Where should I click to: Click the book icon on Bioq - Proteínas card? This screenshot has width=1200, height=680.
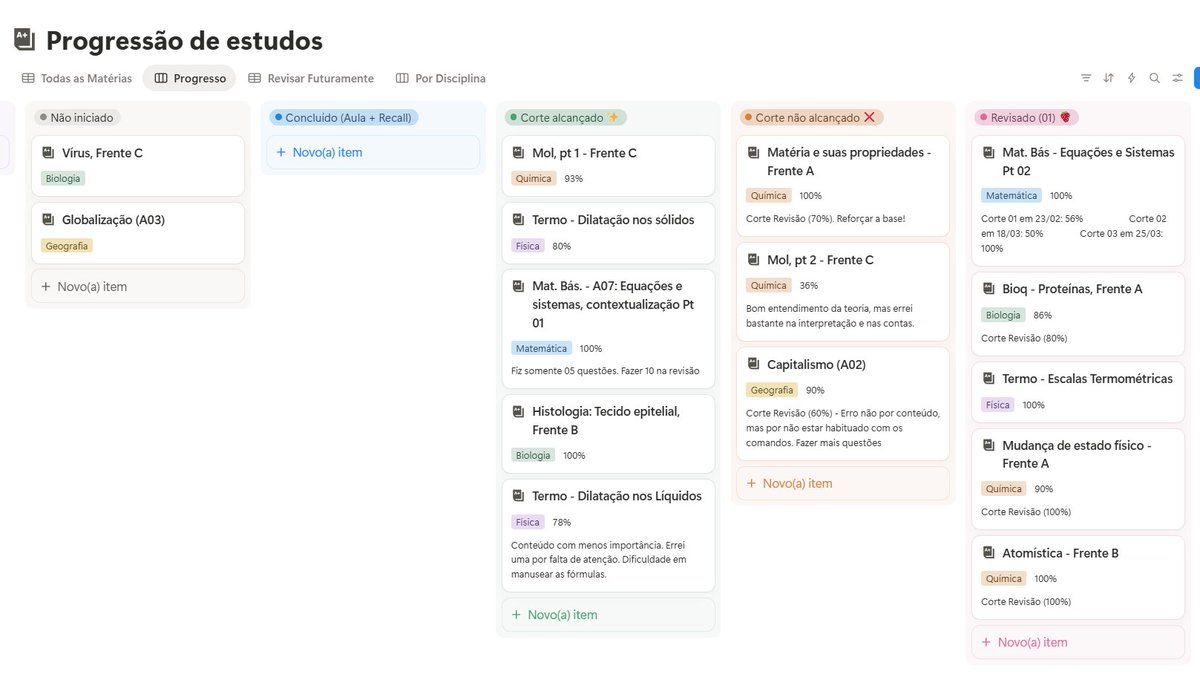[x=988, y=289]
